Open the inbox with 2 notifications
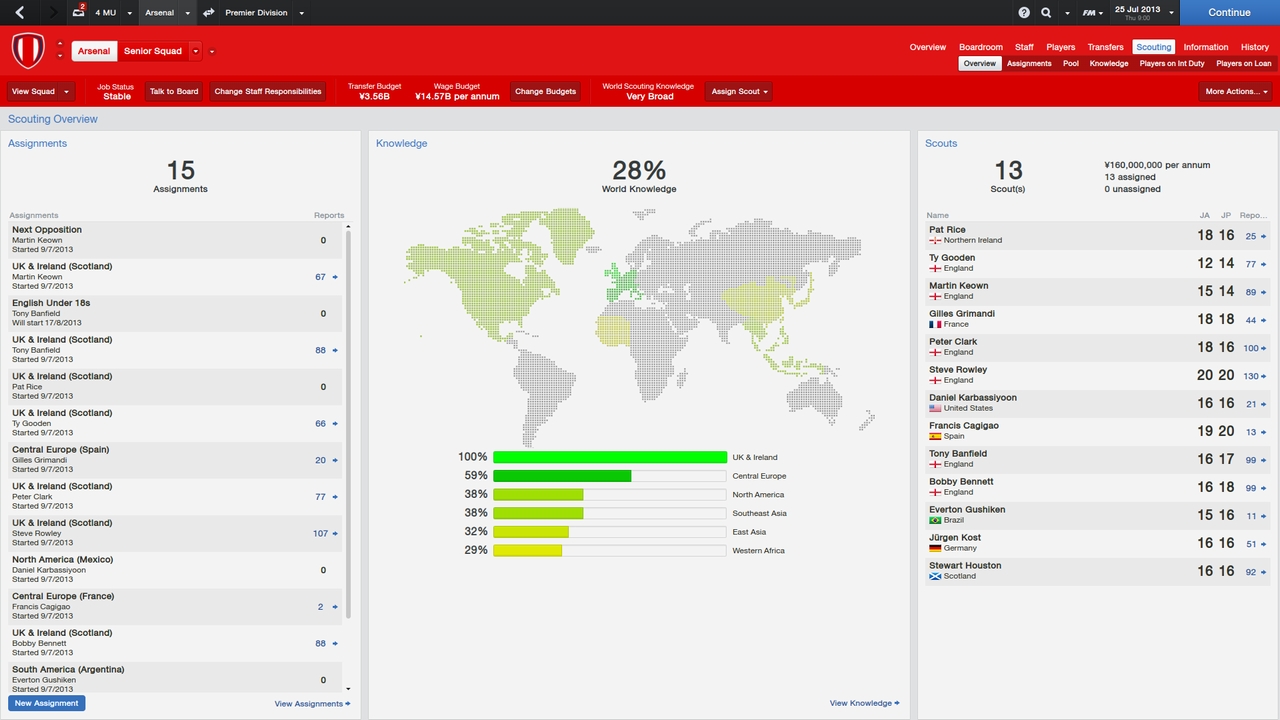 pyautogui.click(x=79, y=12)
